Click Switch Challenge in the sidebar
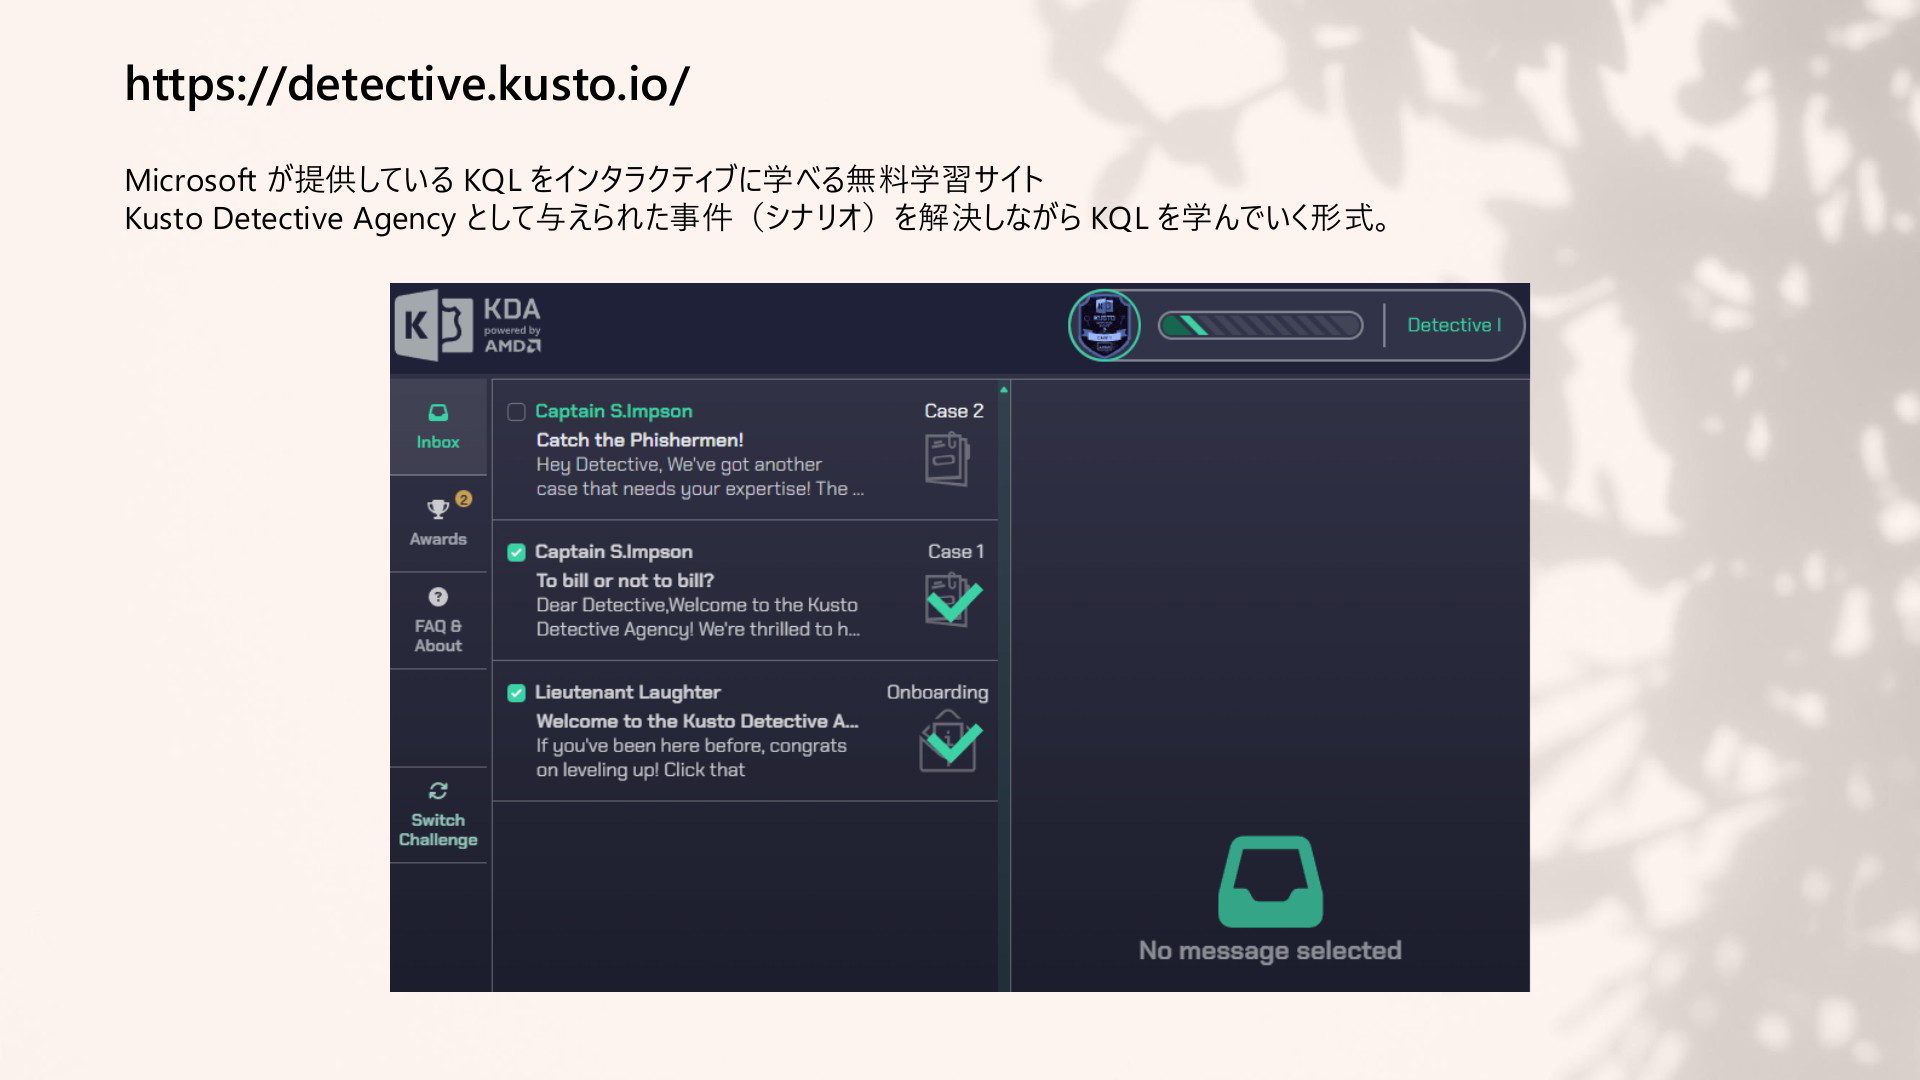 [438, 815]
